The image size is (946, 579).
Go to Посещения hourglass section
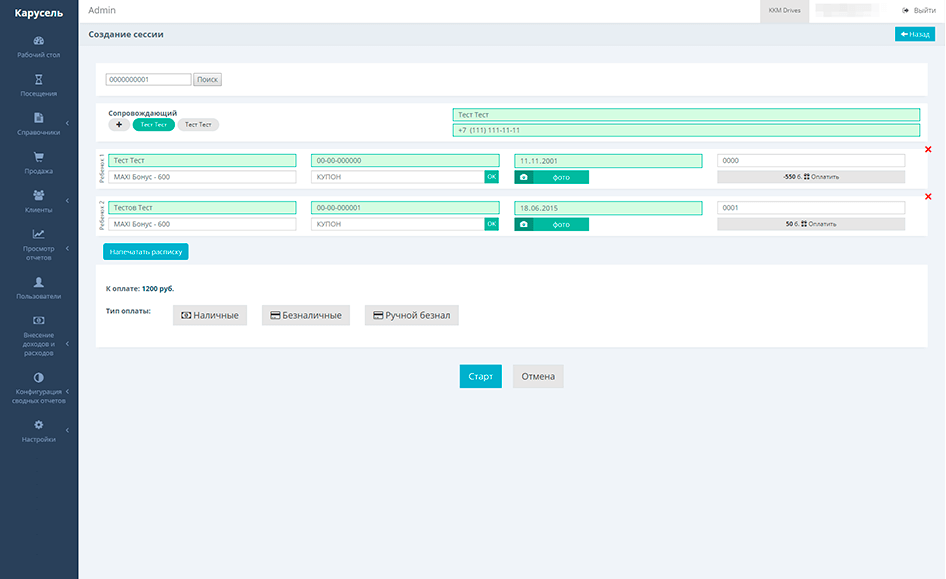coord(39,85)
